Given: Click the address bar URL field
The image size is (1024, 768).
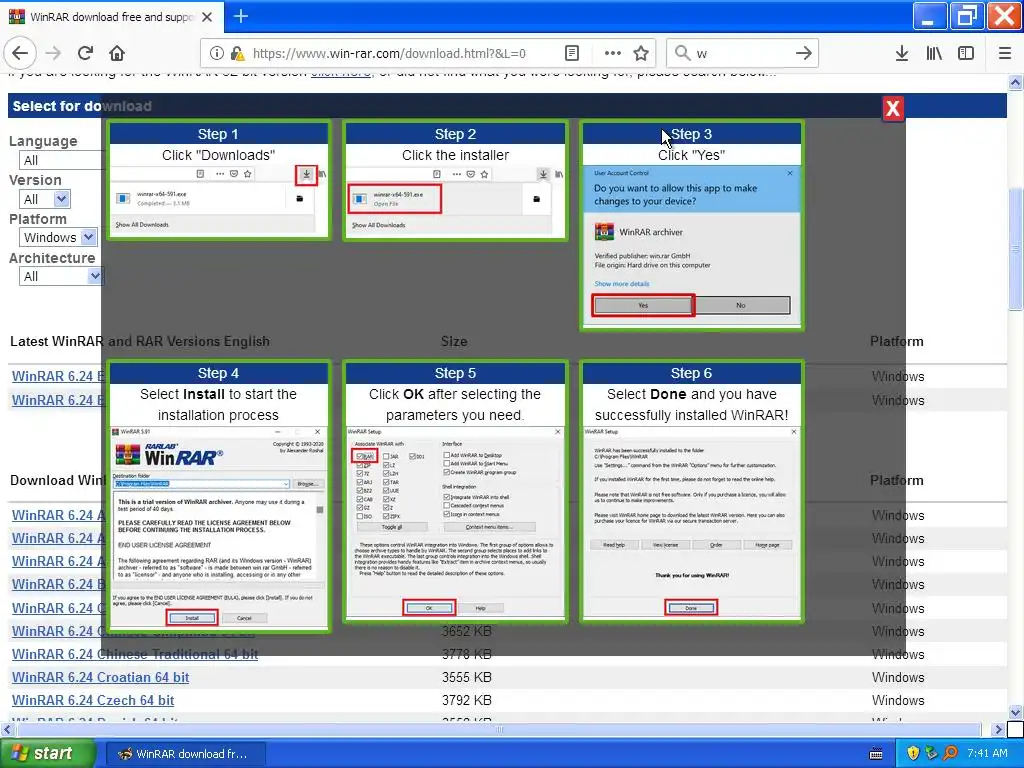Looking at the screenshot, I should (389, 54).
